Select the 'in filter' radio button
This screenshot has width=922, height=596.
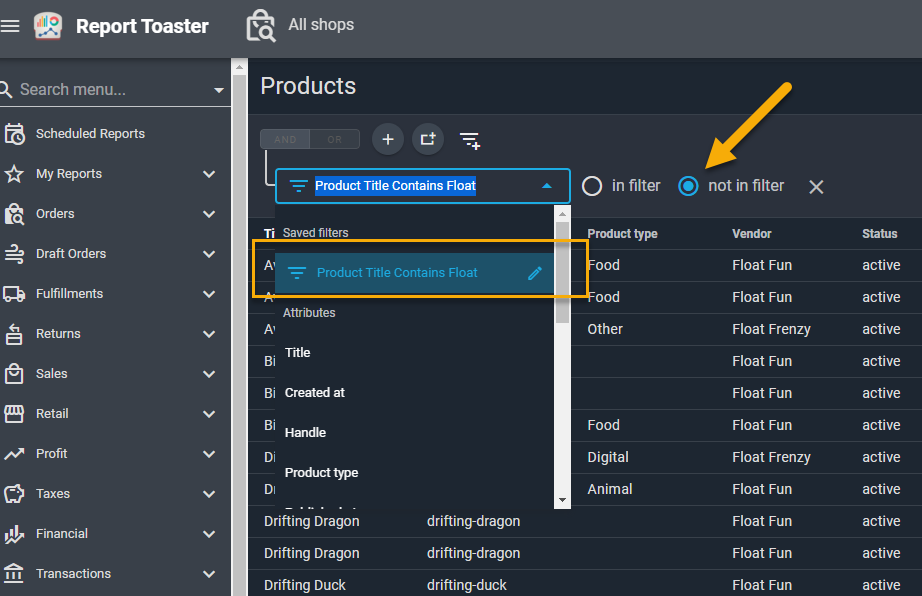(592, 186)
